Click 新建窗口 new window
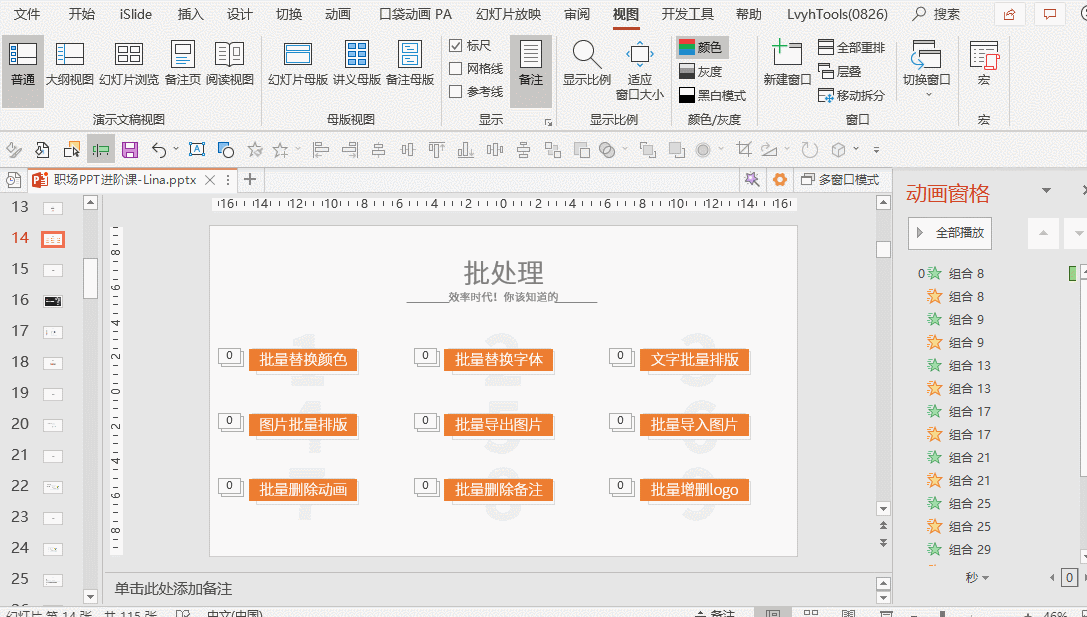 [787, 64]
